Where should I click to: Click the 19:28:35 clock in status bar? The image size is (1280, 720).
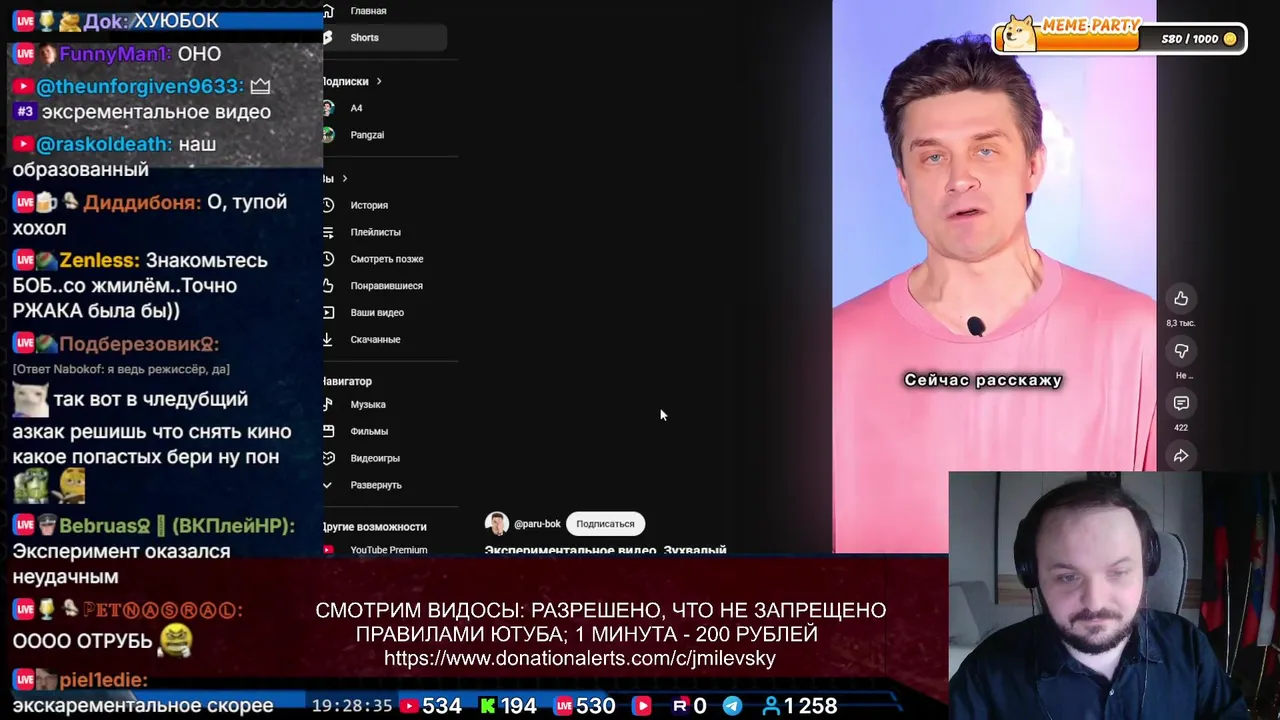(x=352, y=706)
